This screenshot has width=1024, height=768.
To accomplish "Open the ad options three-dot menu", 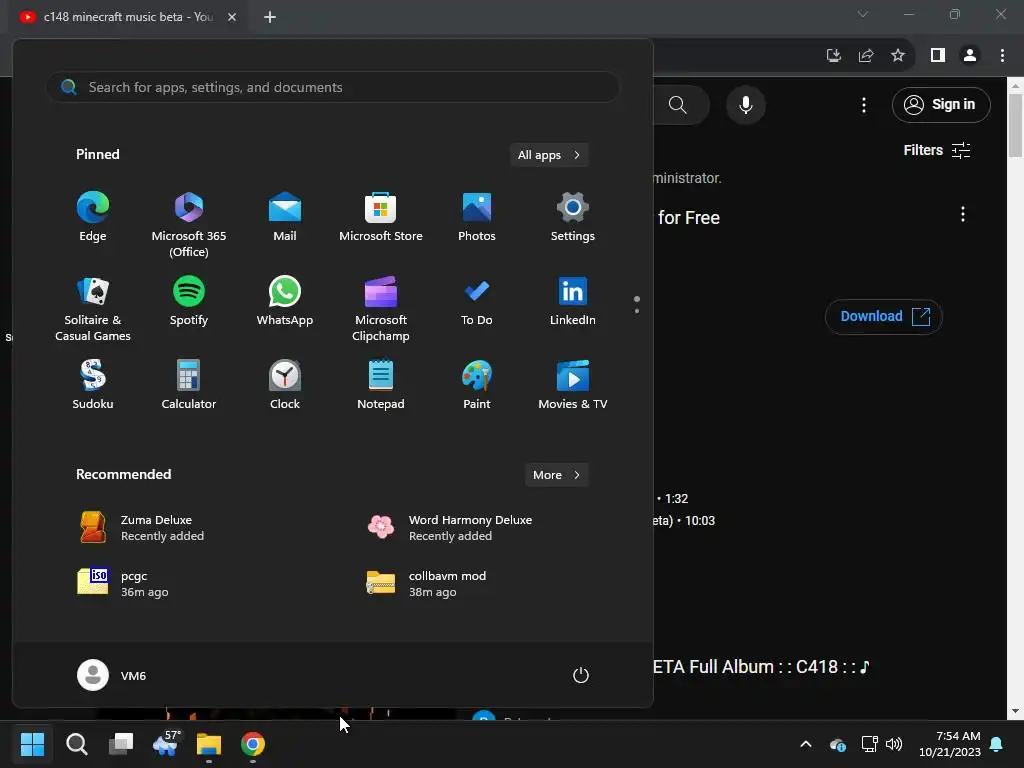I will click(963, 214).
